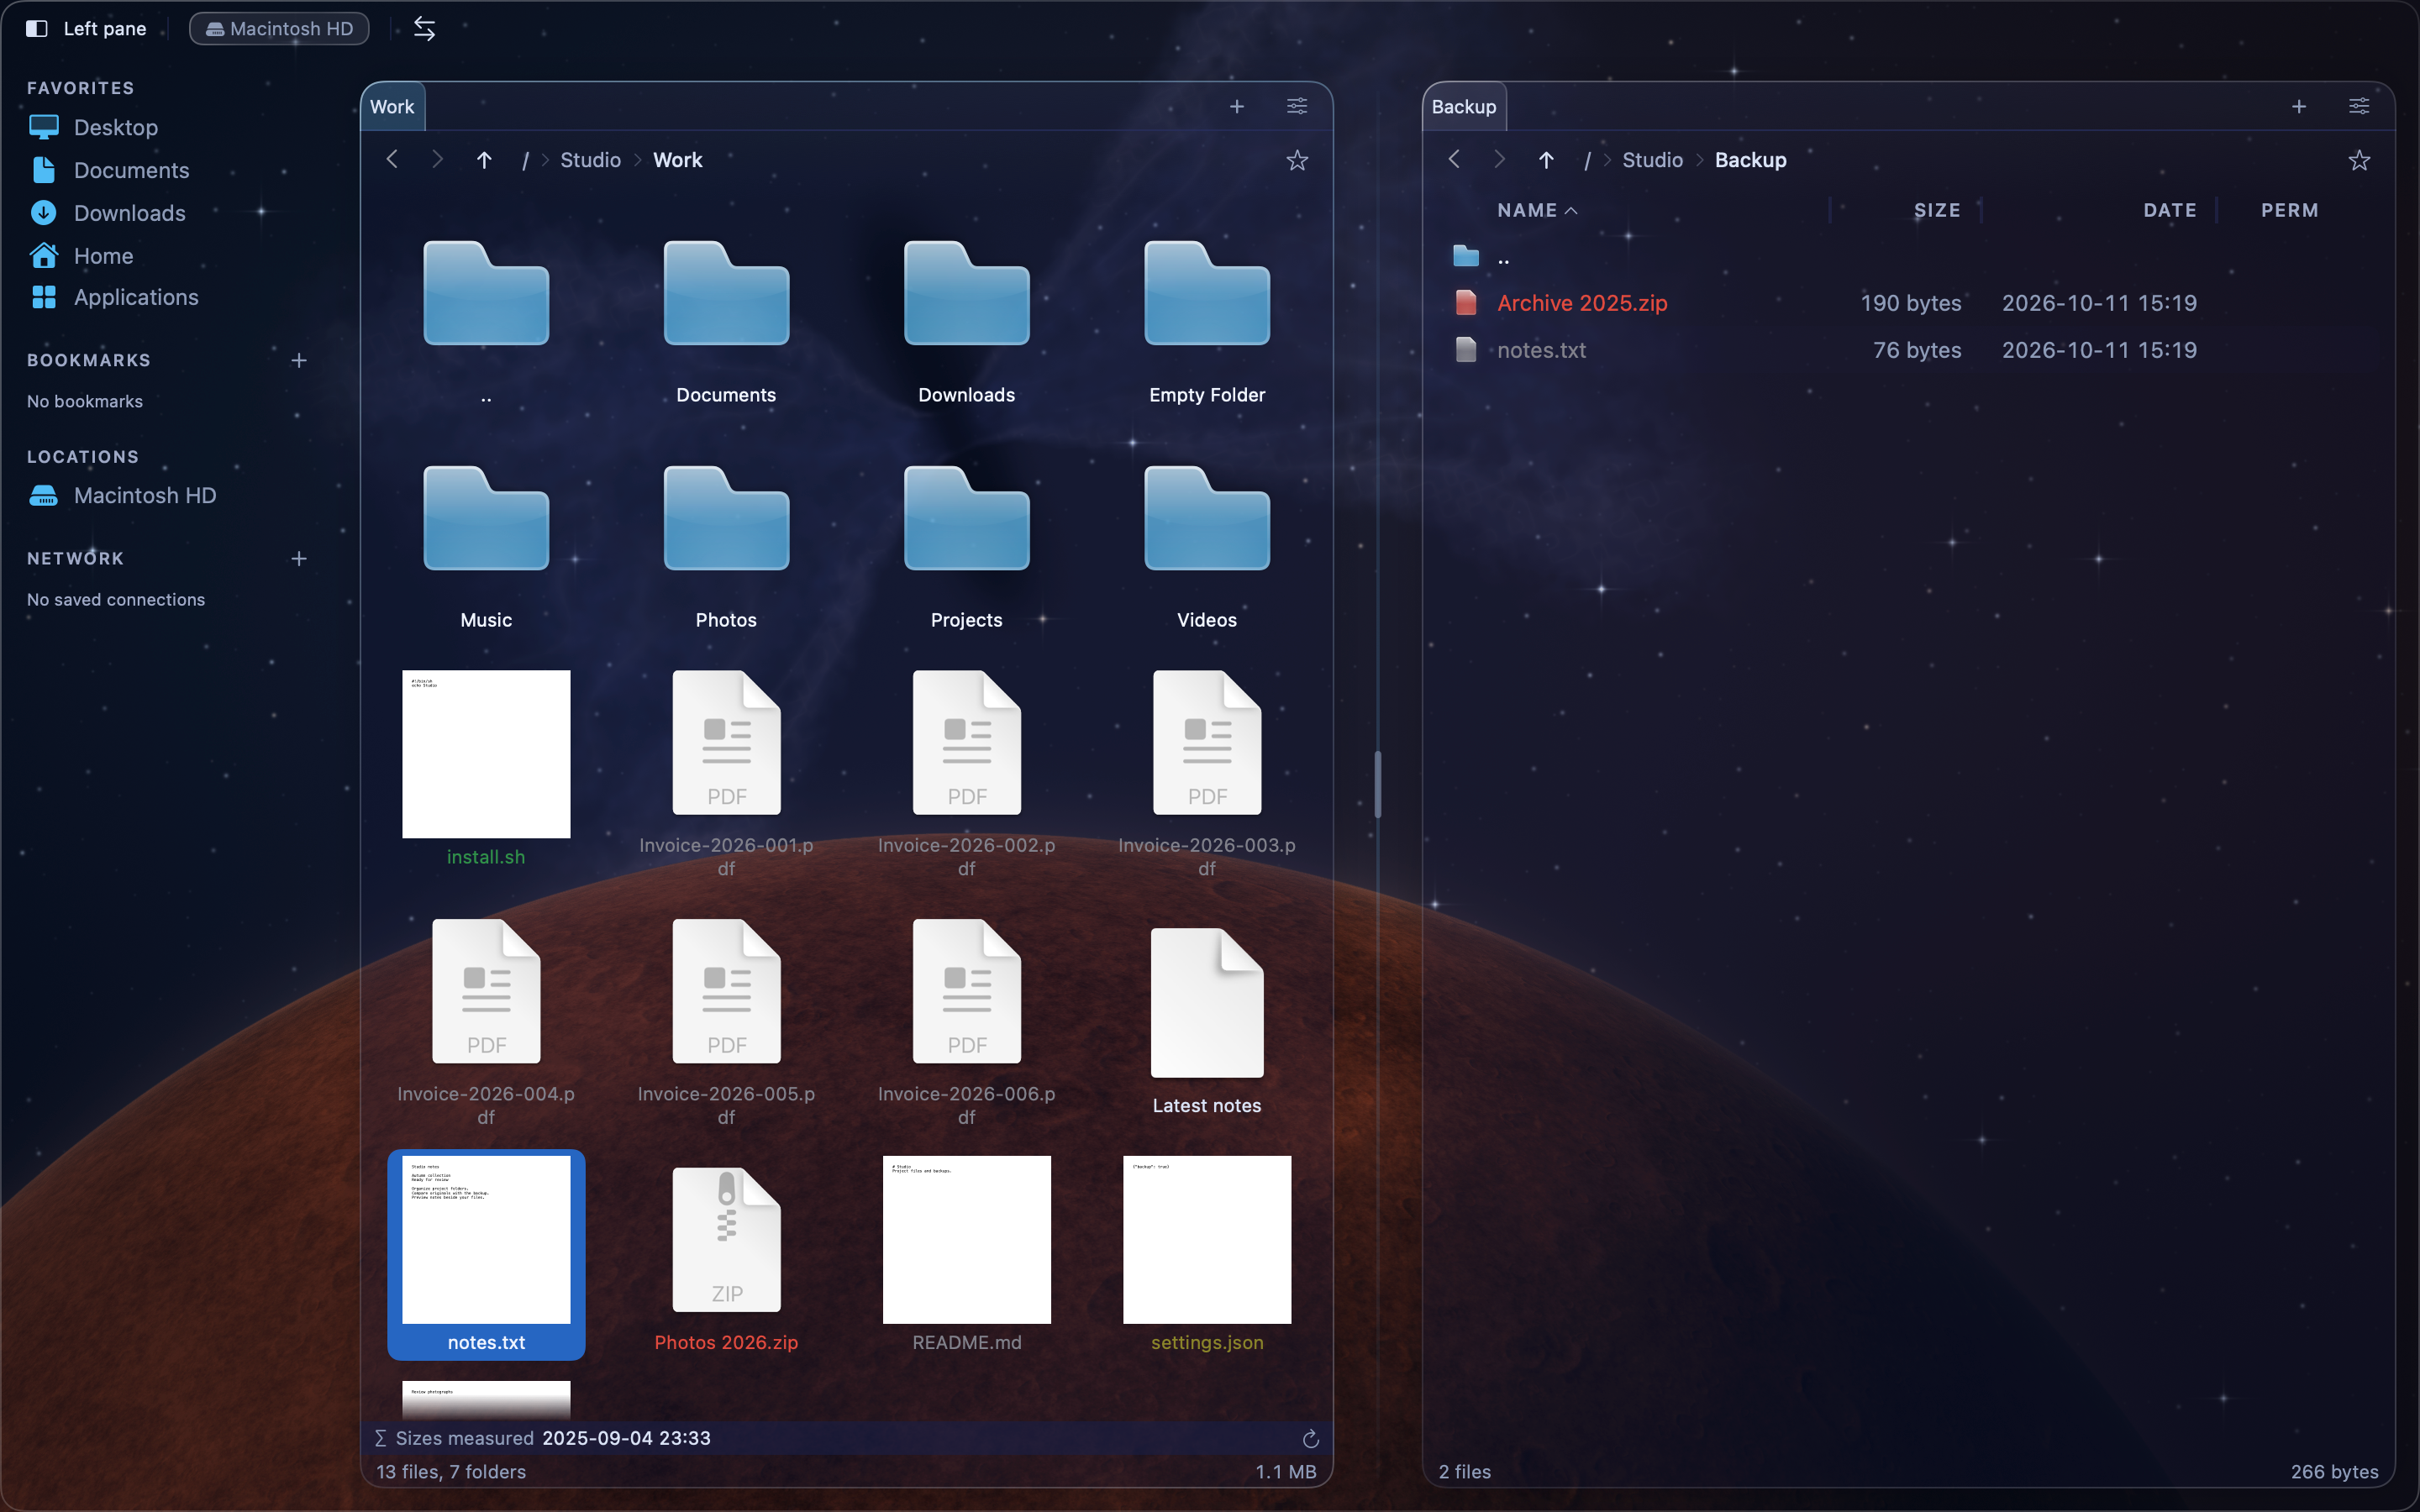Open Applications in Favorites sidebar
Screen dimensions: 2420x1512
[x=114, y=297]
